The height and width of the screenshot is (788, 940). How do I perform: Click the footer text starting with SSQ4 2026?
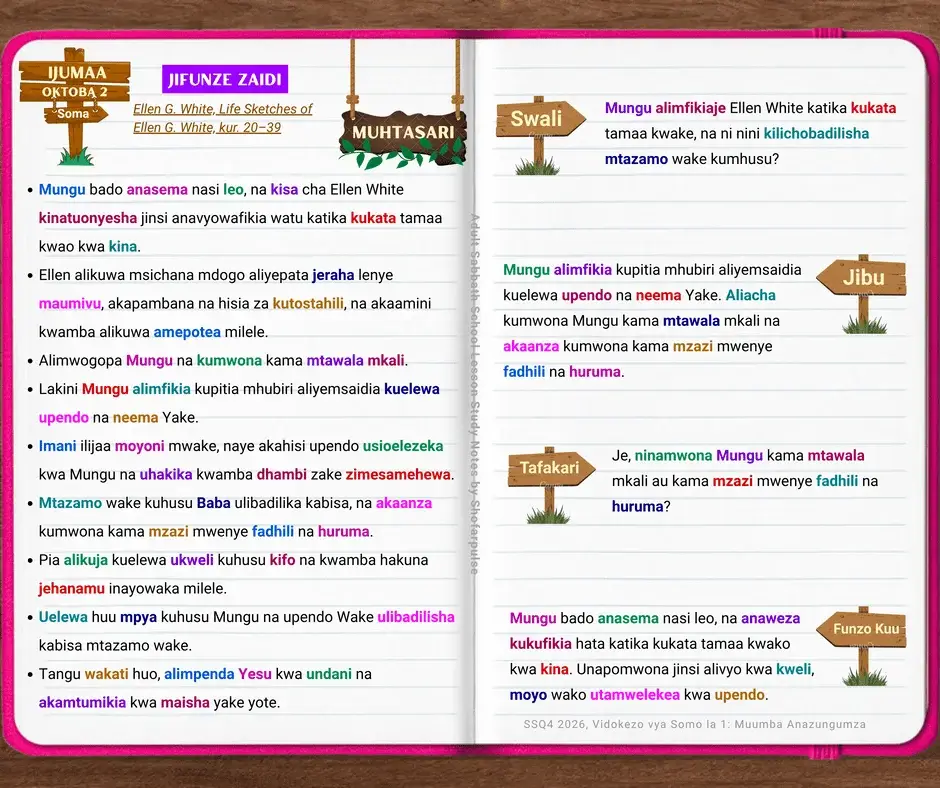pyautogui.click(x=694, y=724)
